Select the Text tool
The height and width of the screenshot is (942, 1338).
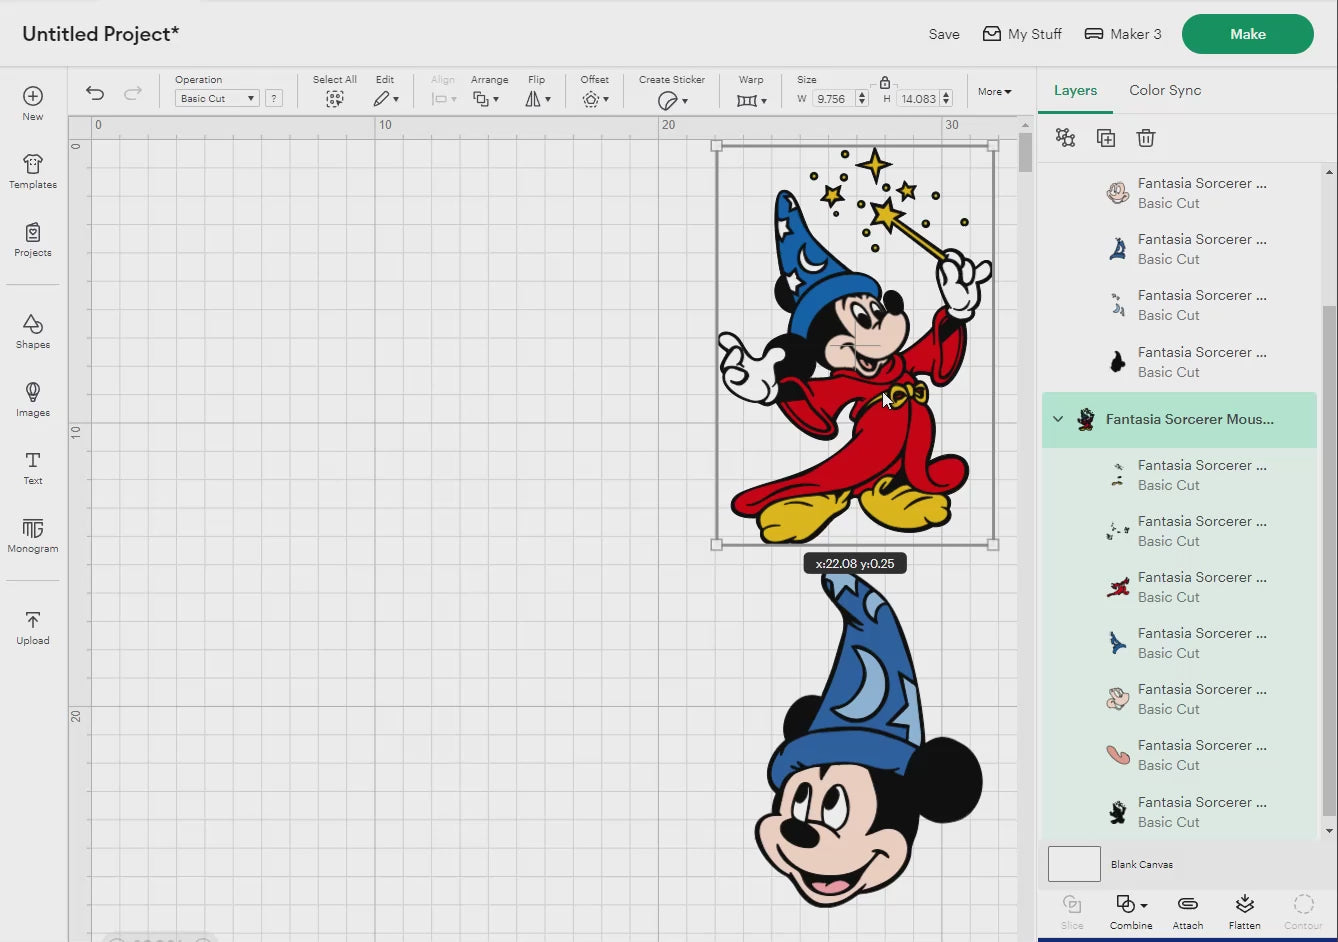pyautogui.click(x=33, y=467)
